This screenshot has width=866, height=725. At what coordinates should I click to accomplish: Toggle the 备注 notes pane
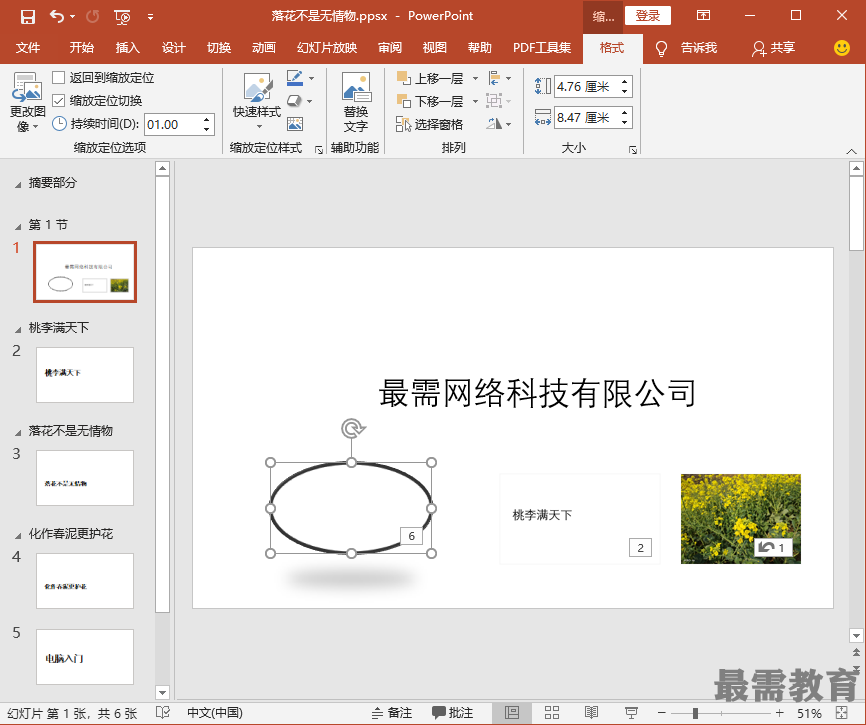click(x=392, y=713)
